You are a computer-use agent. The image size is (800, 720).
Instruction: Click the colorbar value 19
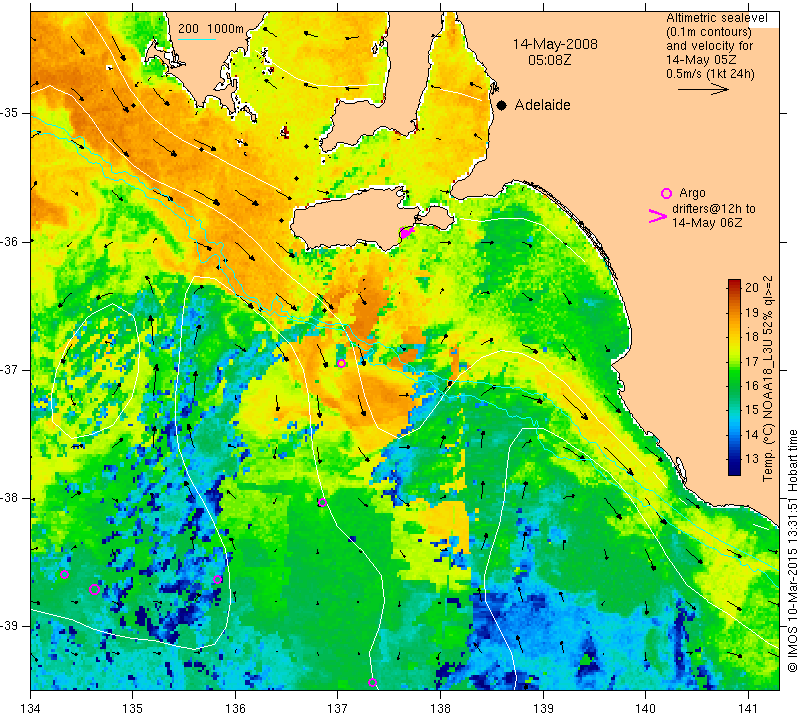tap(752, 312)
